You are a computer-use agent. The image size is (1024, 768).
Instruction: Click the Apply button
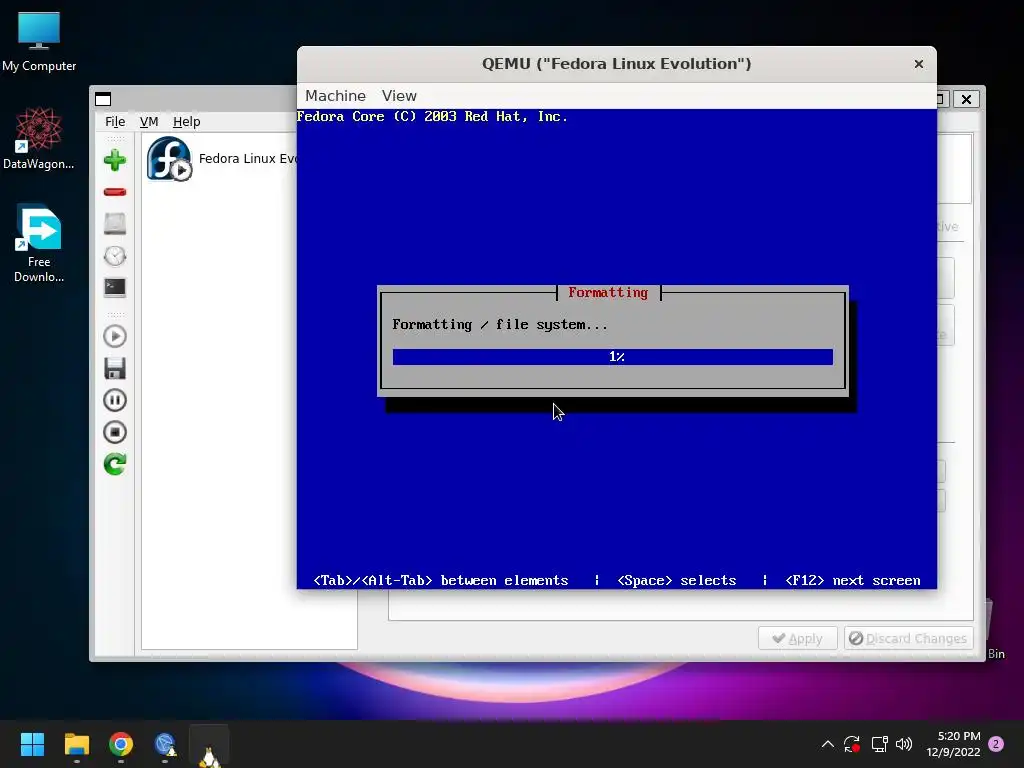[797, 638]
